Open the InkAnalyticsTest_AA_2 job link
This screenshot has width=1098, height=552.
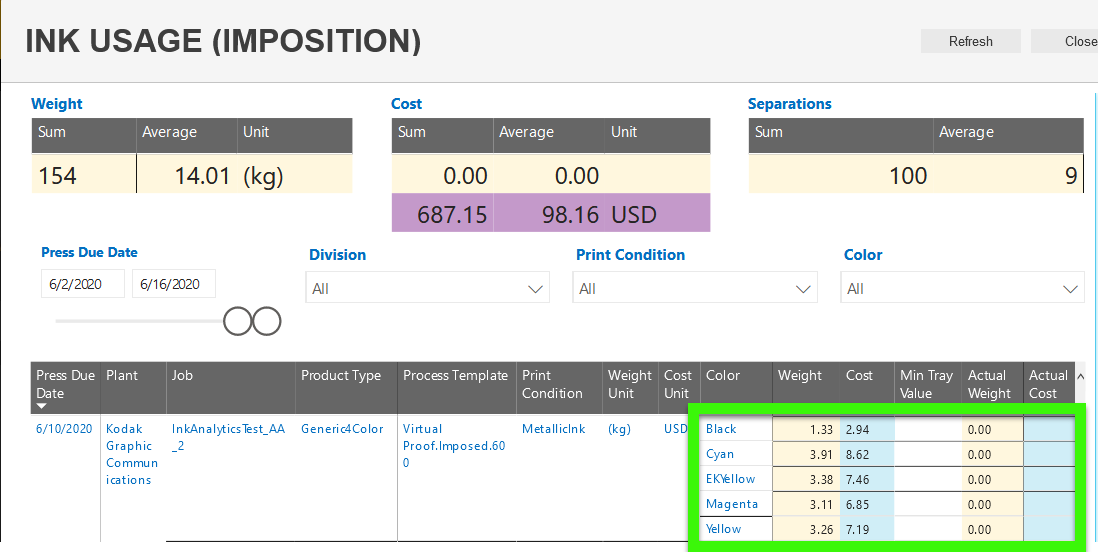(228, 437)
